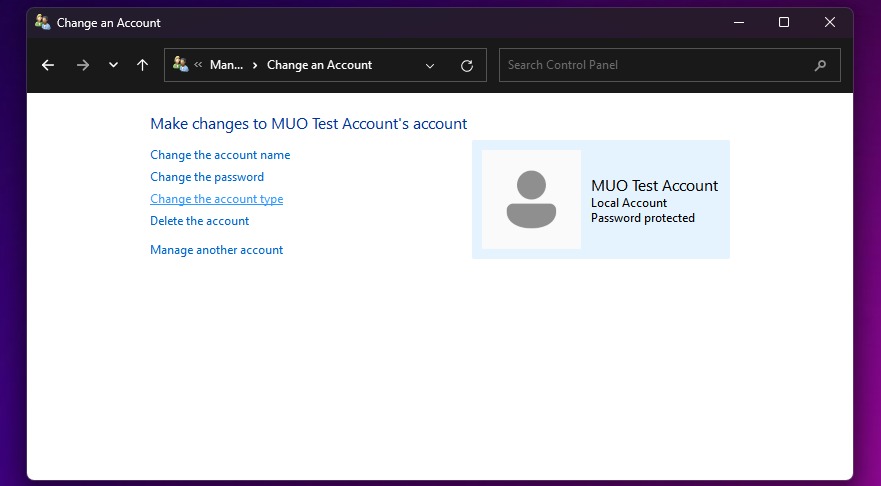This screenshot has width=881, height=486.
Task: Click the title bar user accounts icon
Action: coord(42,22)
